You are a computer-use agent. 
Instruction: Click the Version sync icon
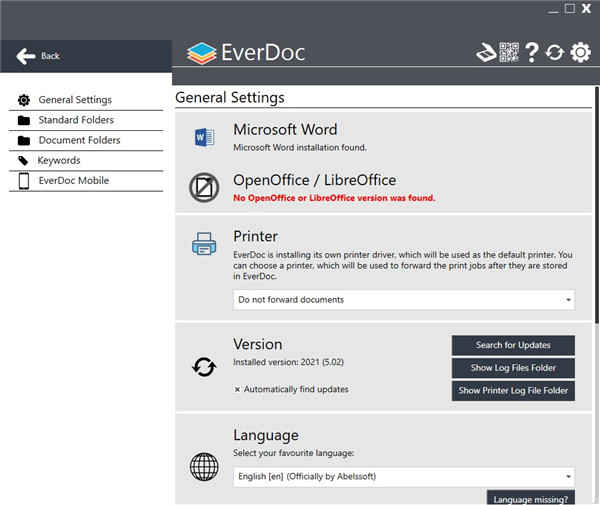coord(204,367)
